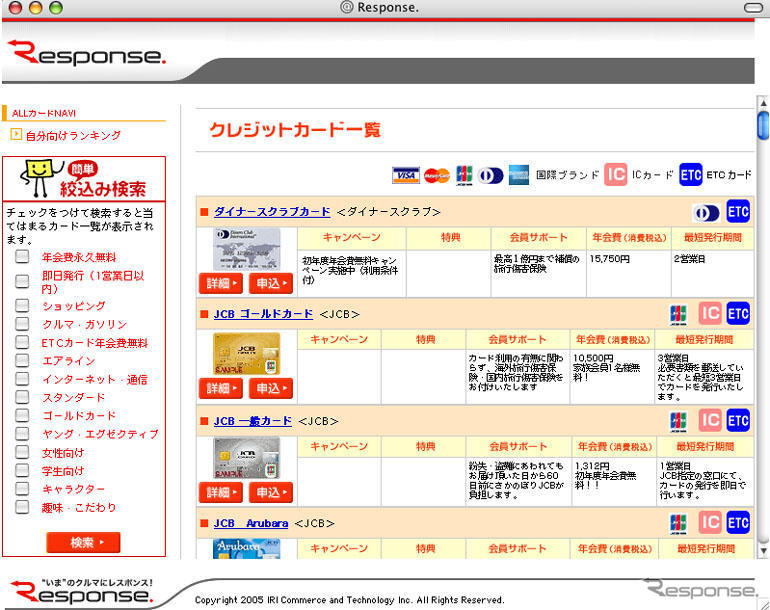Click the blue ETC card legend icon

pyautogui.click(x=691, y=175)
